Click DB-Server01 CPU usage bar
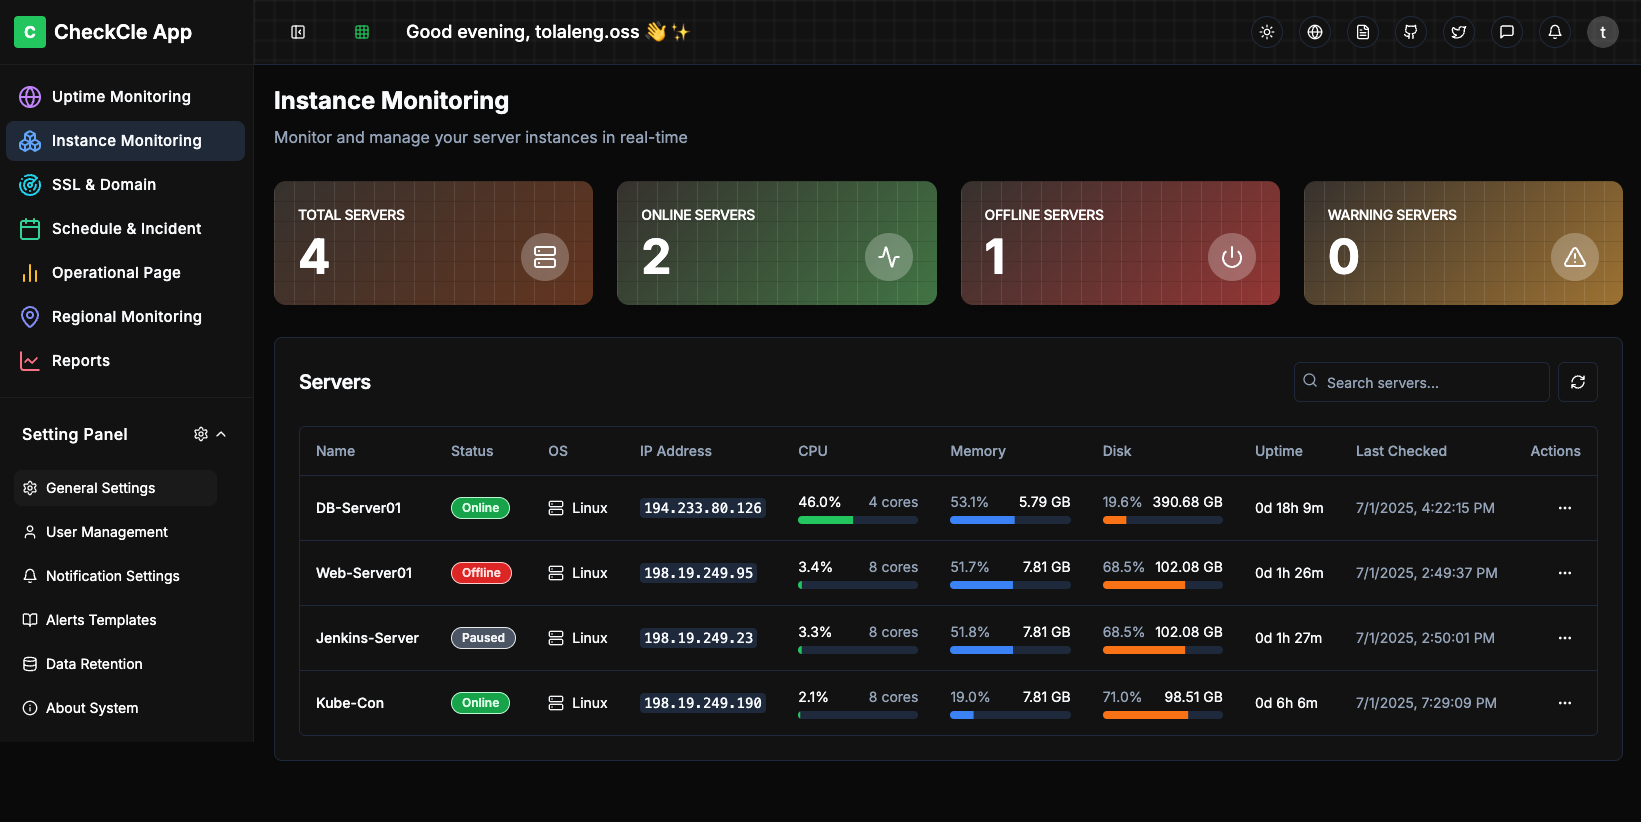 click(x=857, y=520)
